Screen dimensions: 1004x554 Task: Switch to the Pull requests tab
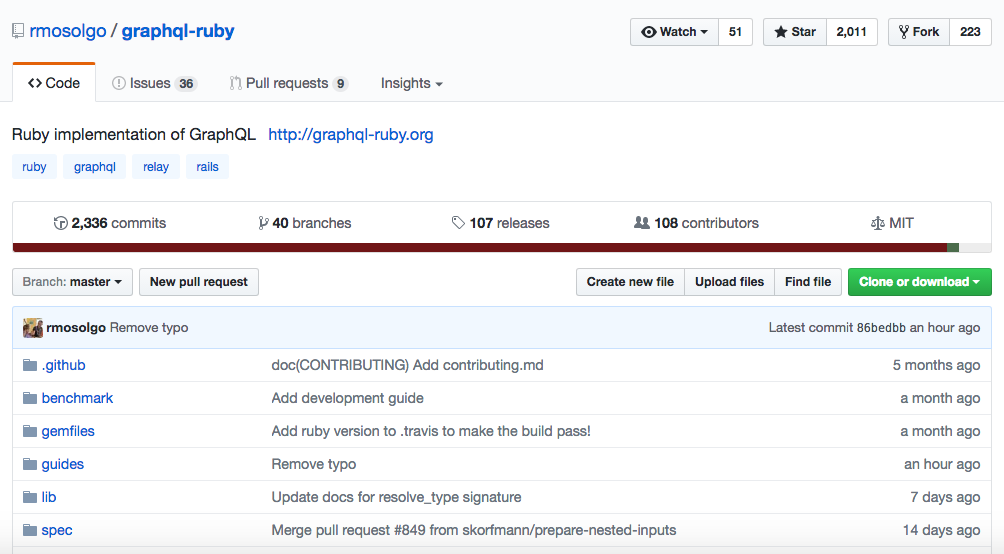coord(289,83)
